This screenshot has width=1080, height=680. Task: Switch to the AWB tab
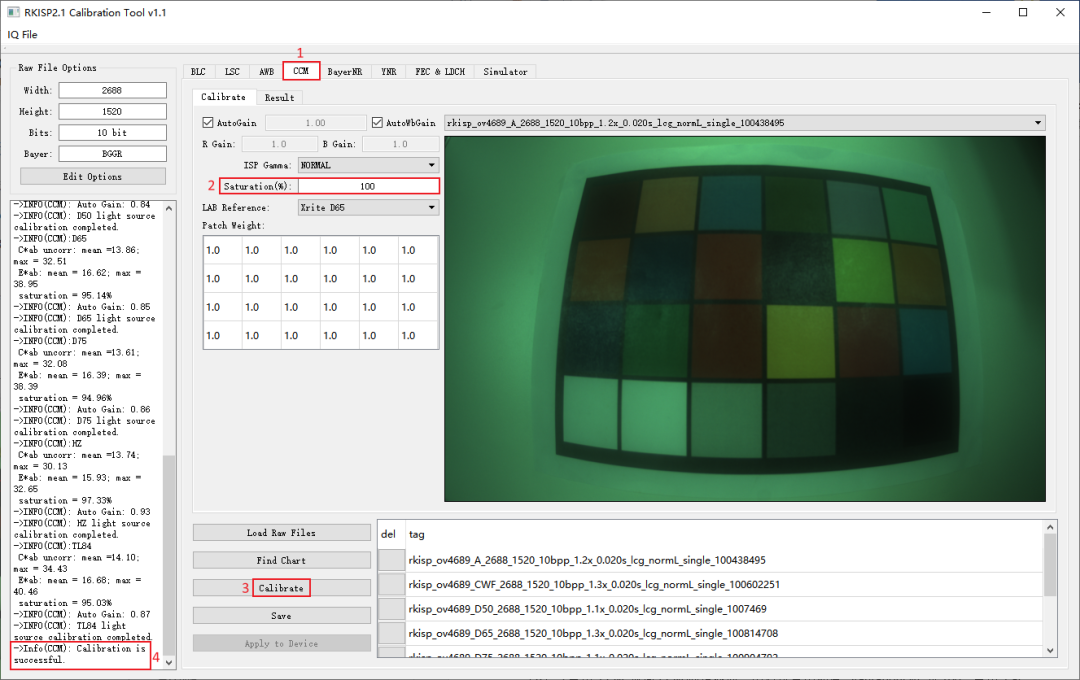click(x=266, y=71)
